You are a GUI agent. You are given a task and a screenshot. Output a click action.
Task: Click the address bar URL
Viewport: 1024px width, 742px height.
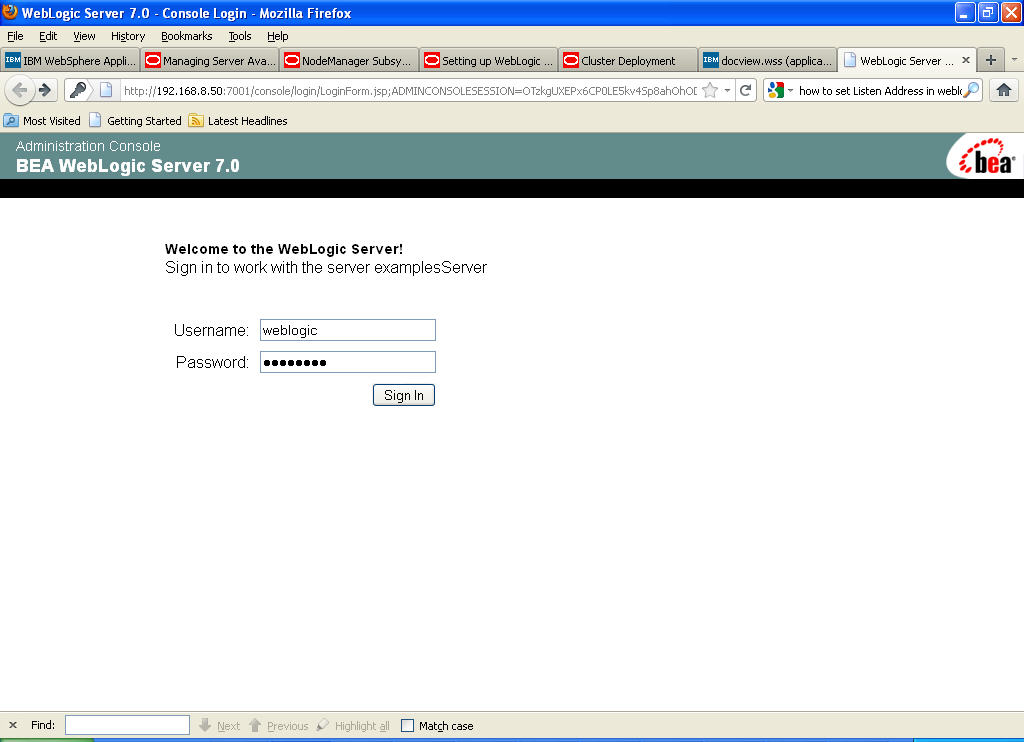(410, 91)
